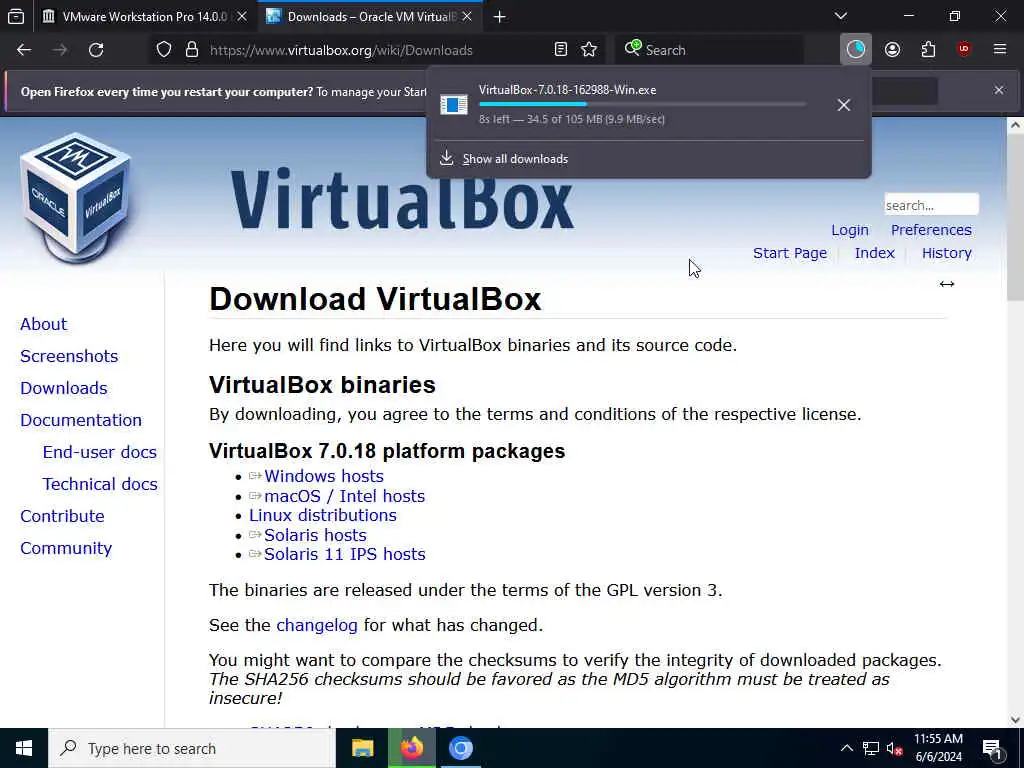Open Firefox account icon

(892, 50)
